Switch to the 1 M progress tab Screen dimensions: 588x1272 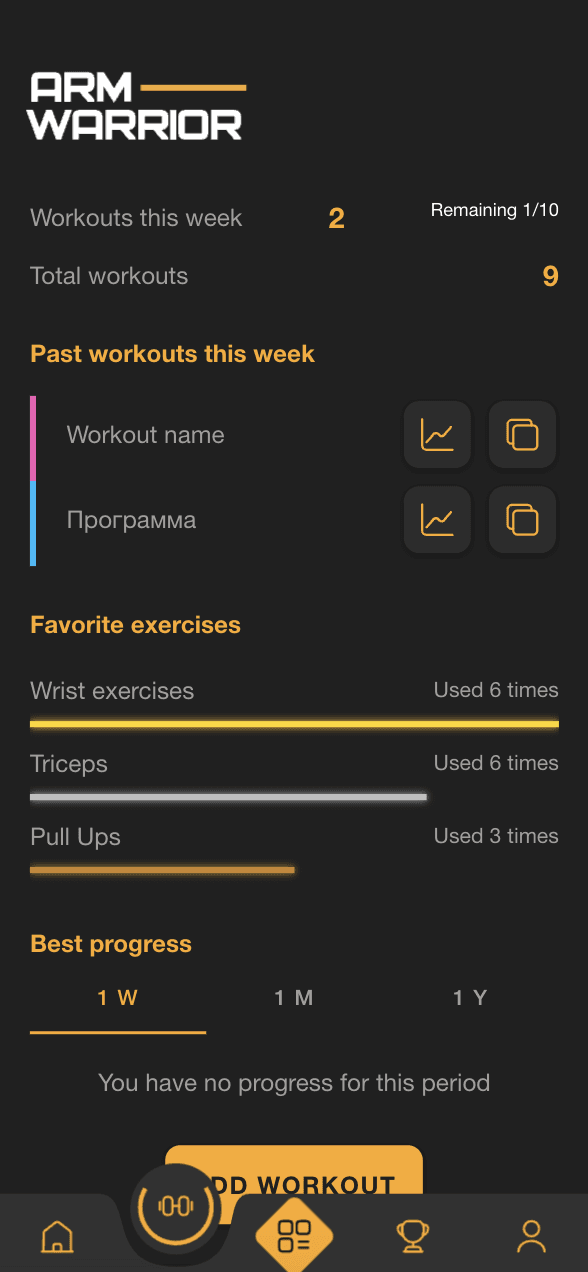(x=294, y=997)
